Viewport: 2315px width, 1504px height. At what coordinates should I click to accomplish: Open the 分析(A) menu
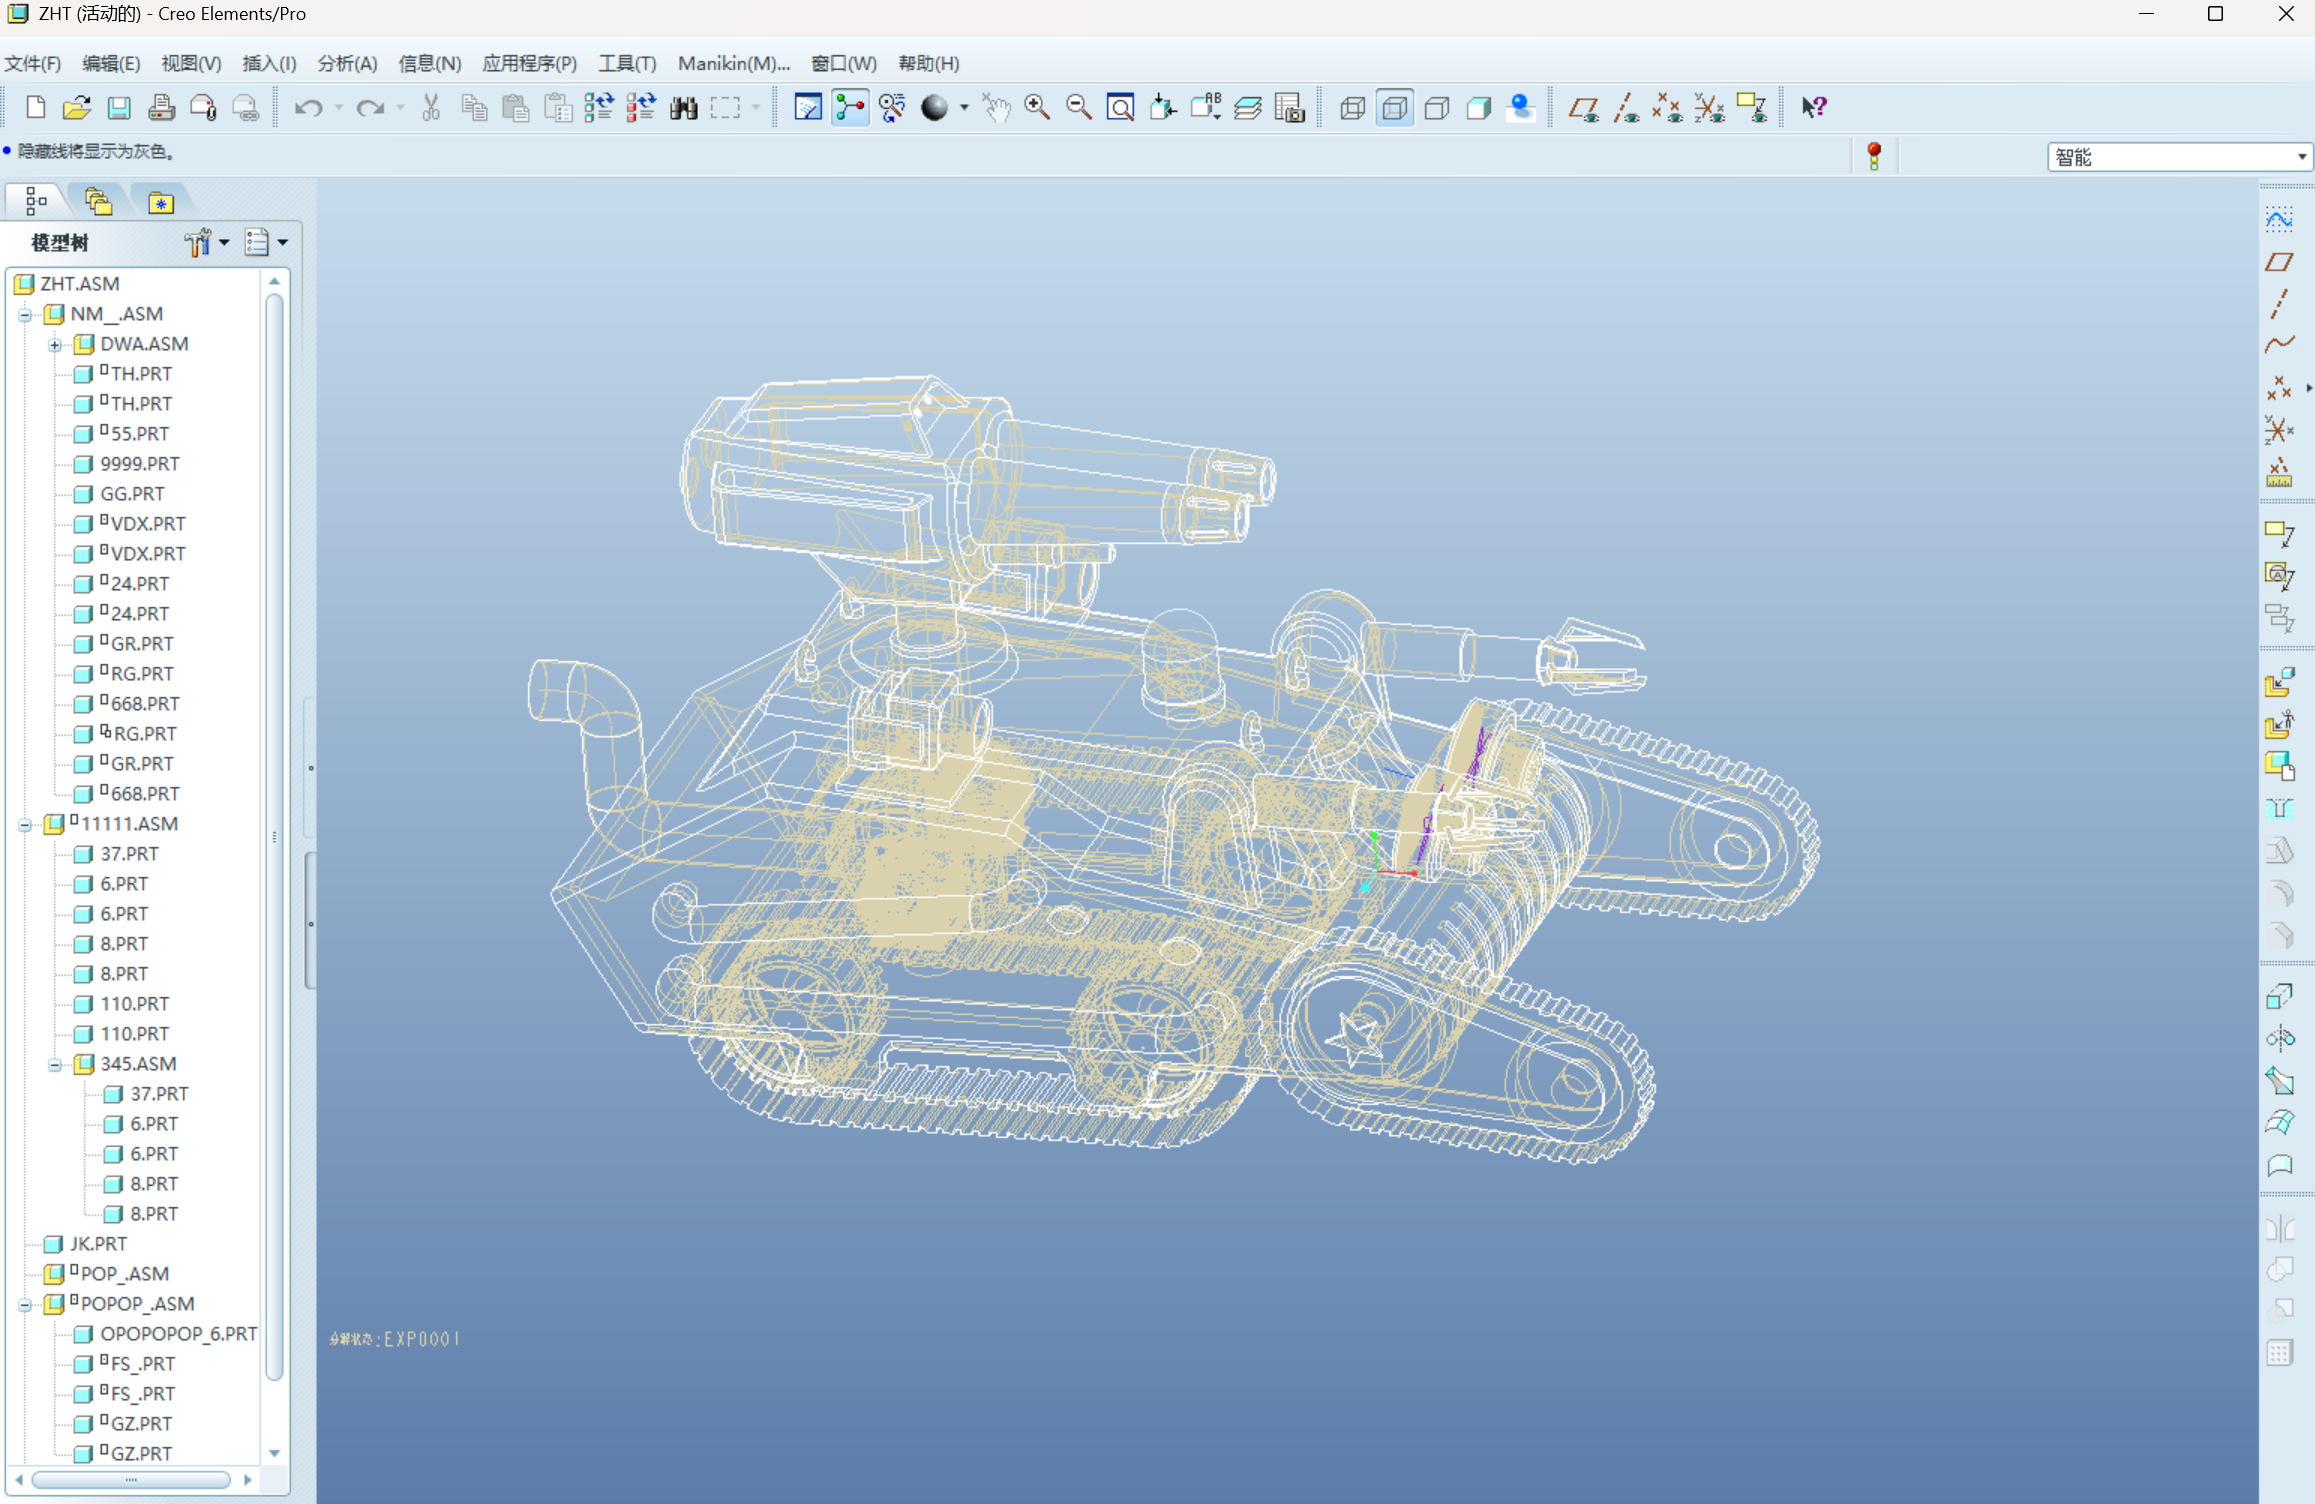347,63
